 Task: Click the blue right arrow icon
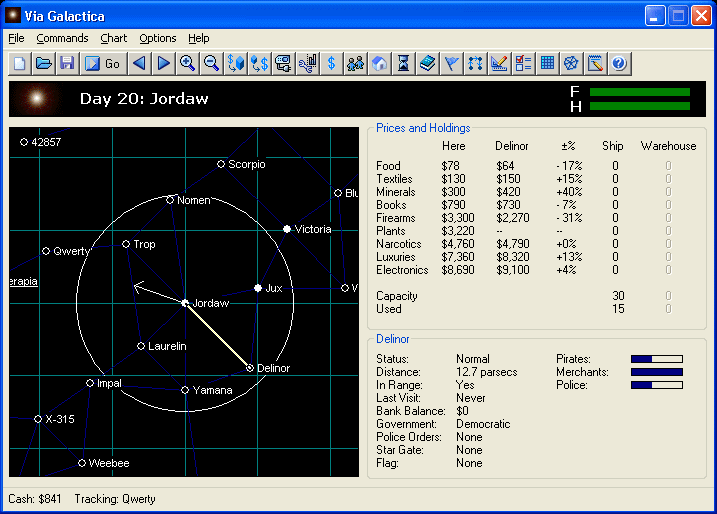click(x=163, y=63)
